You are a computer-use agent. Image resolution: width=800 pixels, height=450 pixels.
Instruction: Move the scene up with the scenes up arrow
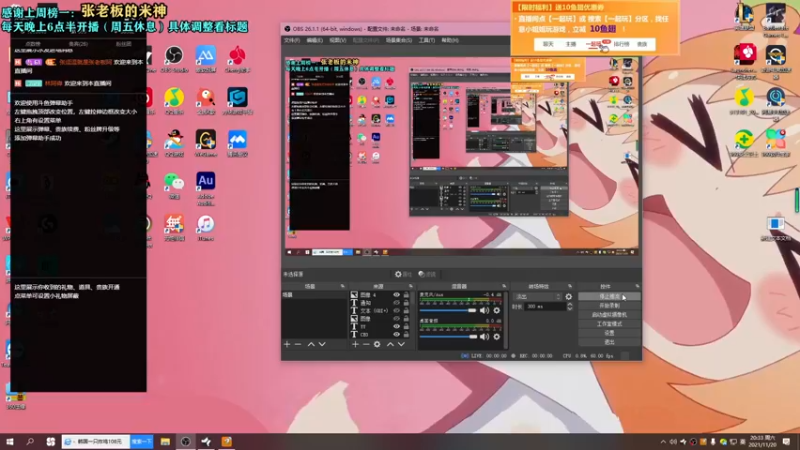click(x=311, y=344)
